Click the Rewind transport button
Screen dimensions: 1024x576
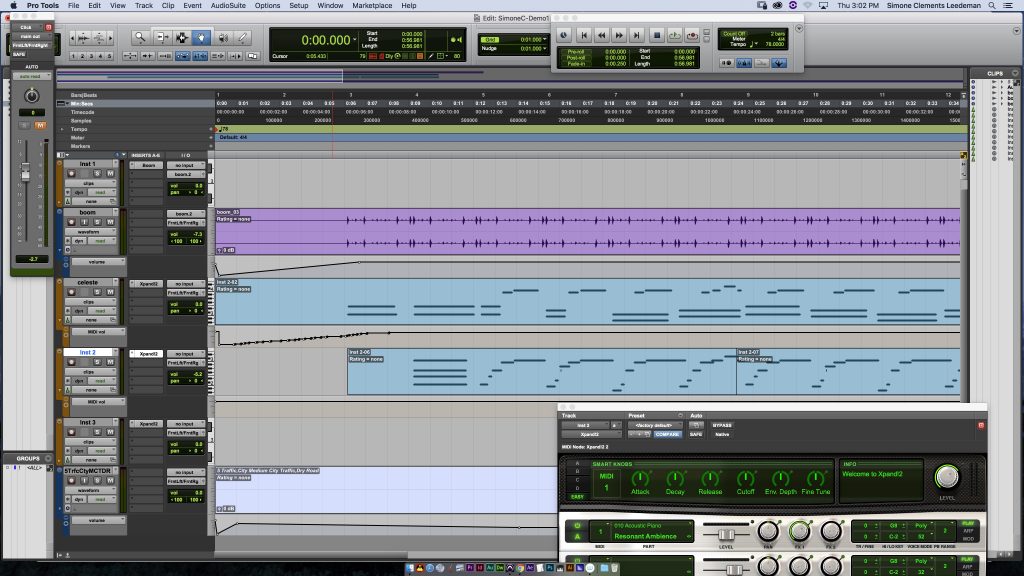coord(601,35)
